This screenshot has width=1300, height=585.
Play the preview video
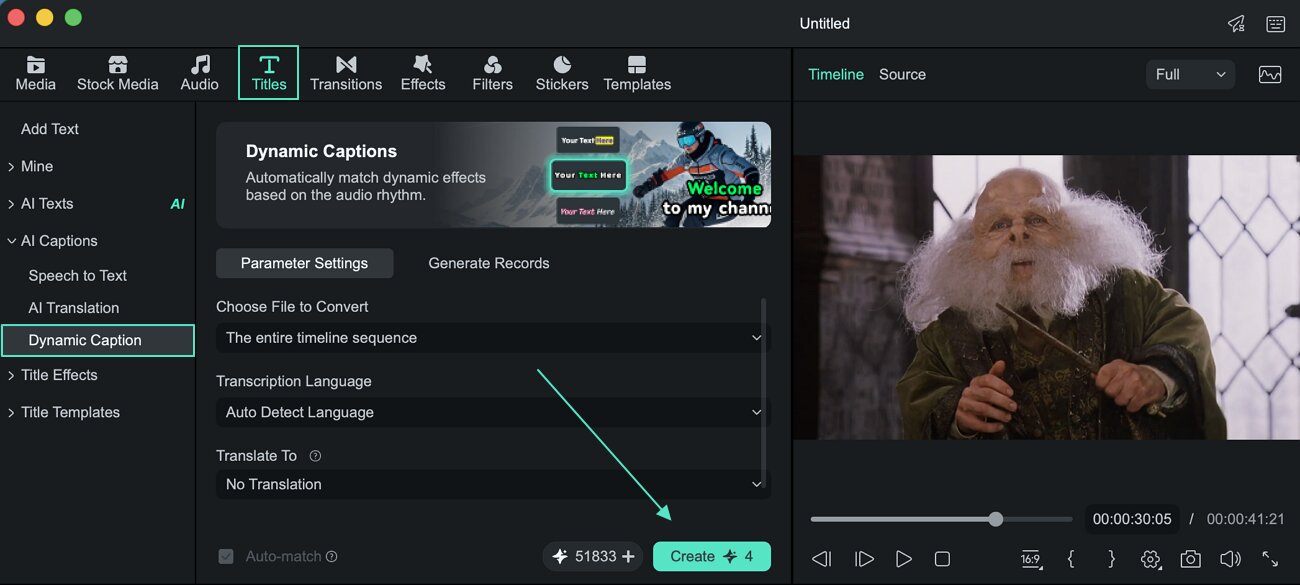(x=903, y=559)
